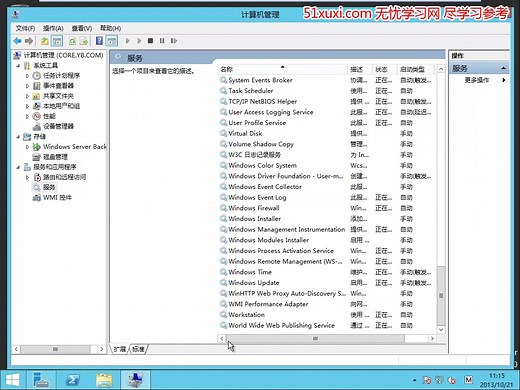Collapse the 服务 section in actions pane
The height and width of the screenshot is (390, 520).
503,68
